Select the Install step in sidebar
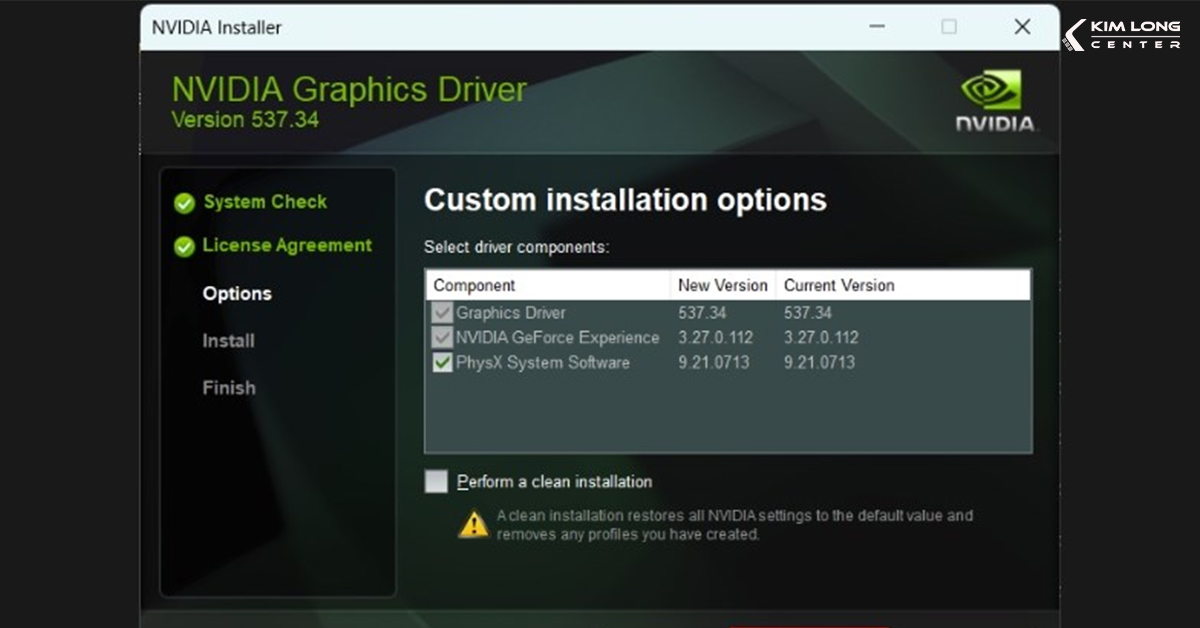The width and height of the screenshot is (1200, 628). [x=227, y=341]
